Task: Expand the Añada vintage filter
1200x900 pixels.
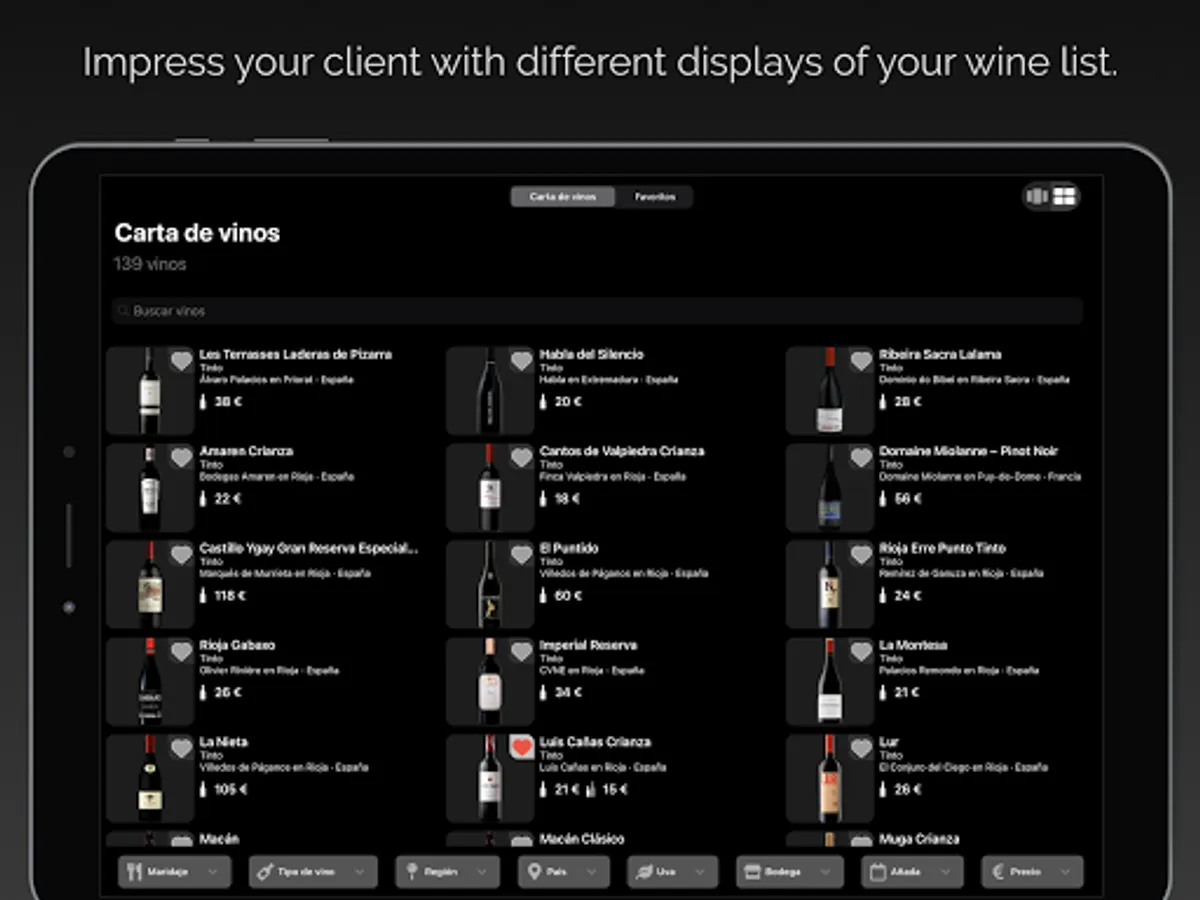Action: (x=912, y=872)
